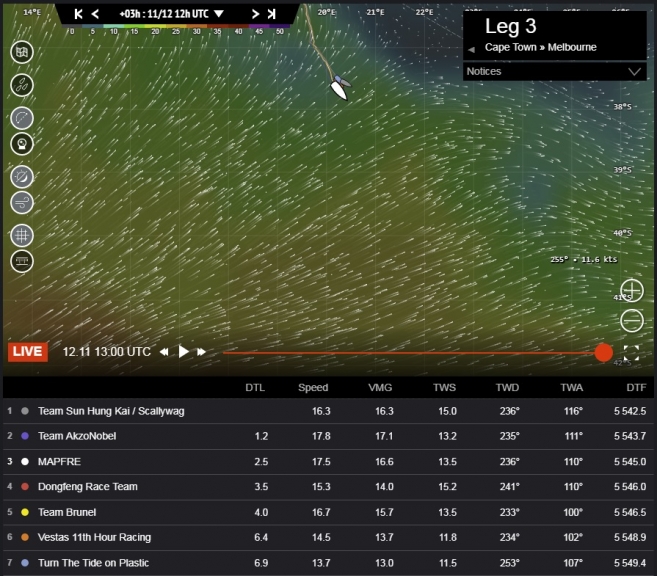This screenshot has width=657, height=576.
Task: Click the blue dot beside Turn The Tide
Action: (25, 563)
